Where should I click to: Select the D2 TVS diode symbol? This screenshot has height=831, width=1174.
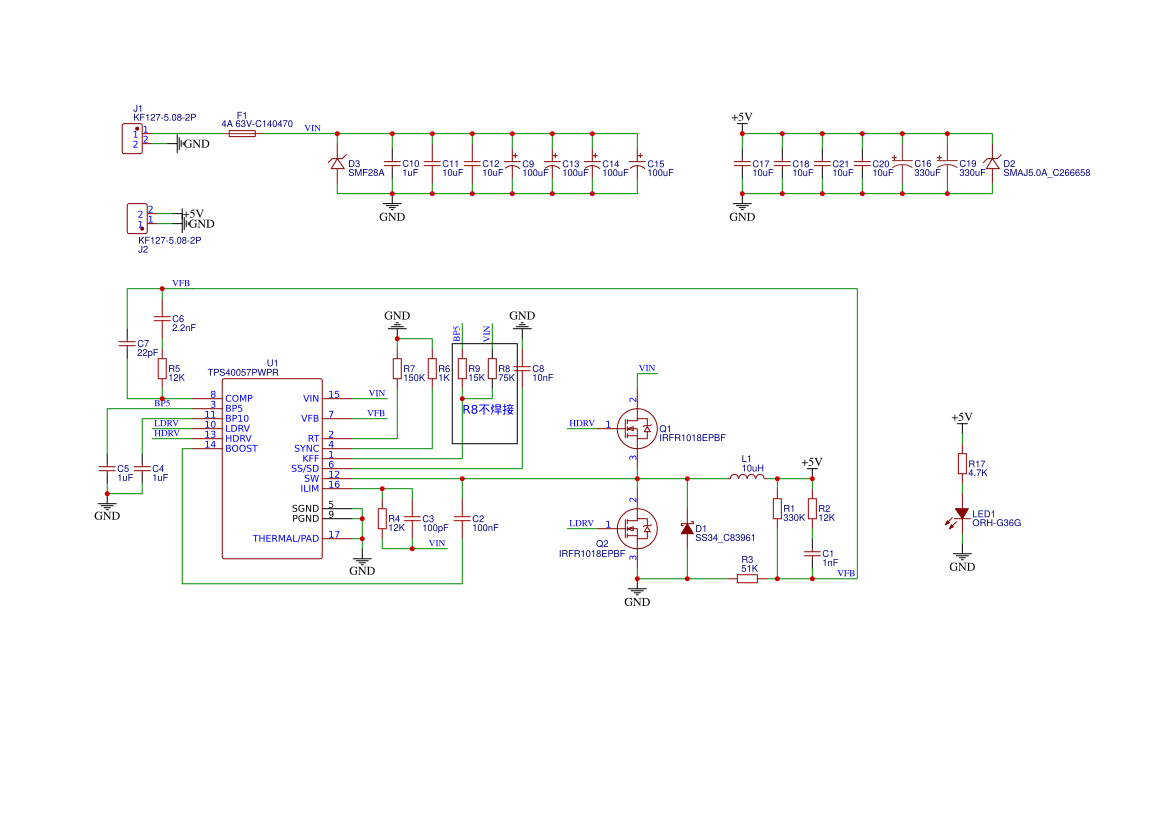coord(992,163)
